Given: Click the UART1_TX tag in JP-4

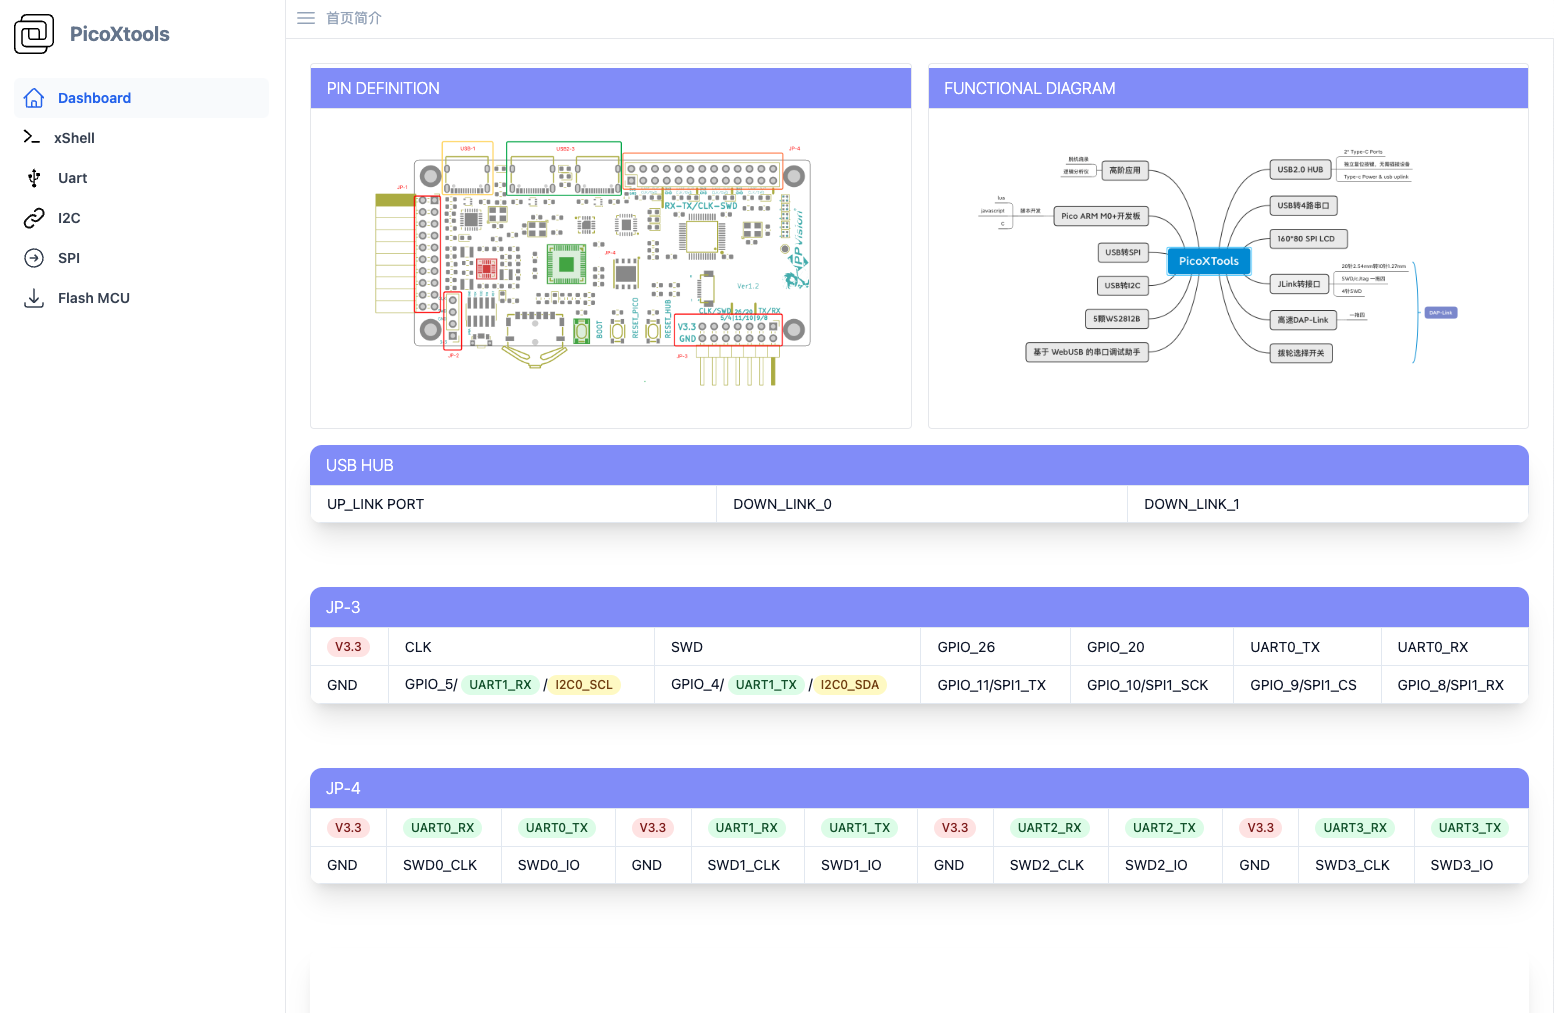Looking at the screenshot, I should [x=860, y=828].
